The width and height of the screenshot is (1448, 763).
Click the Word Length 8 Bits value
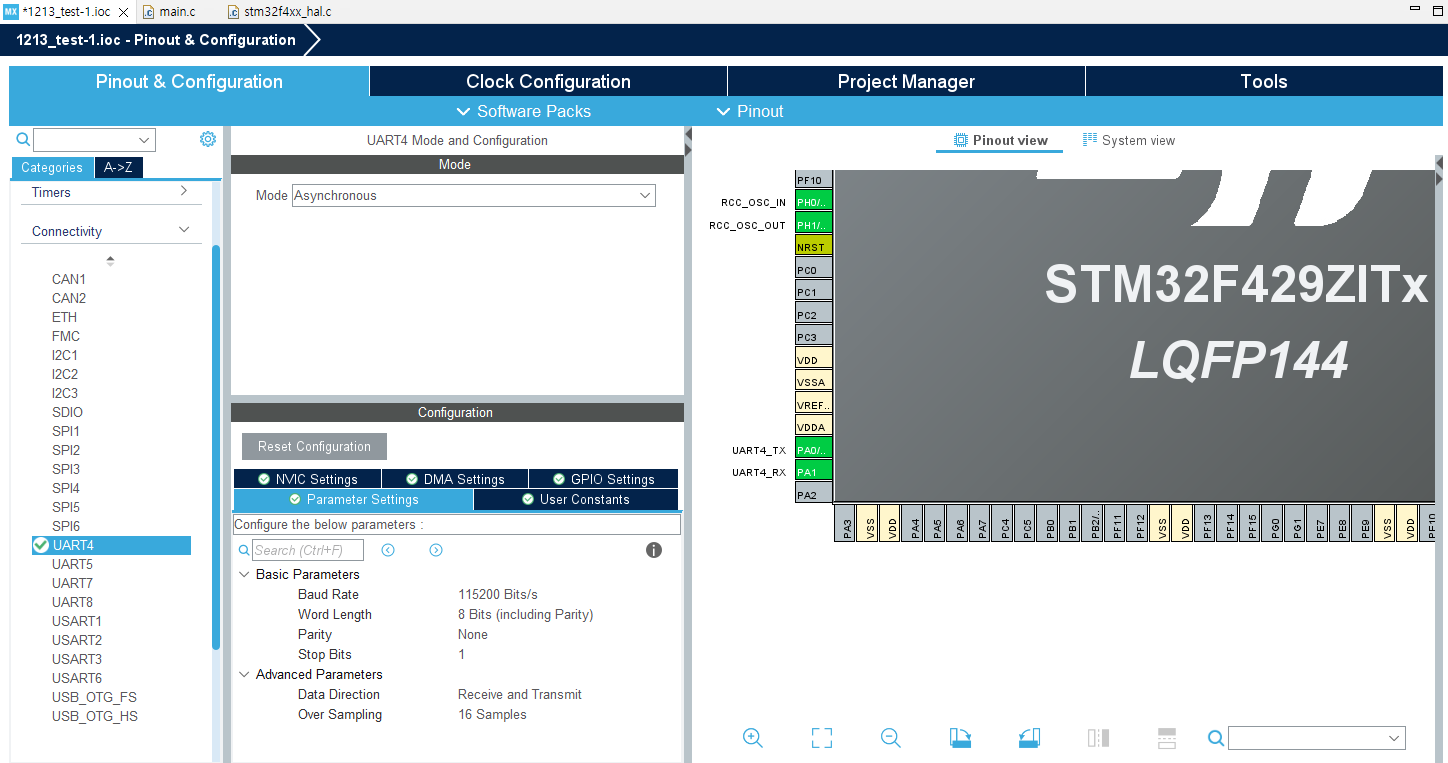[526, 615]
